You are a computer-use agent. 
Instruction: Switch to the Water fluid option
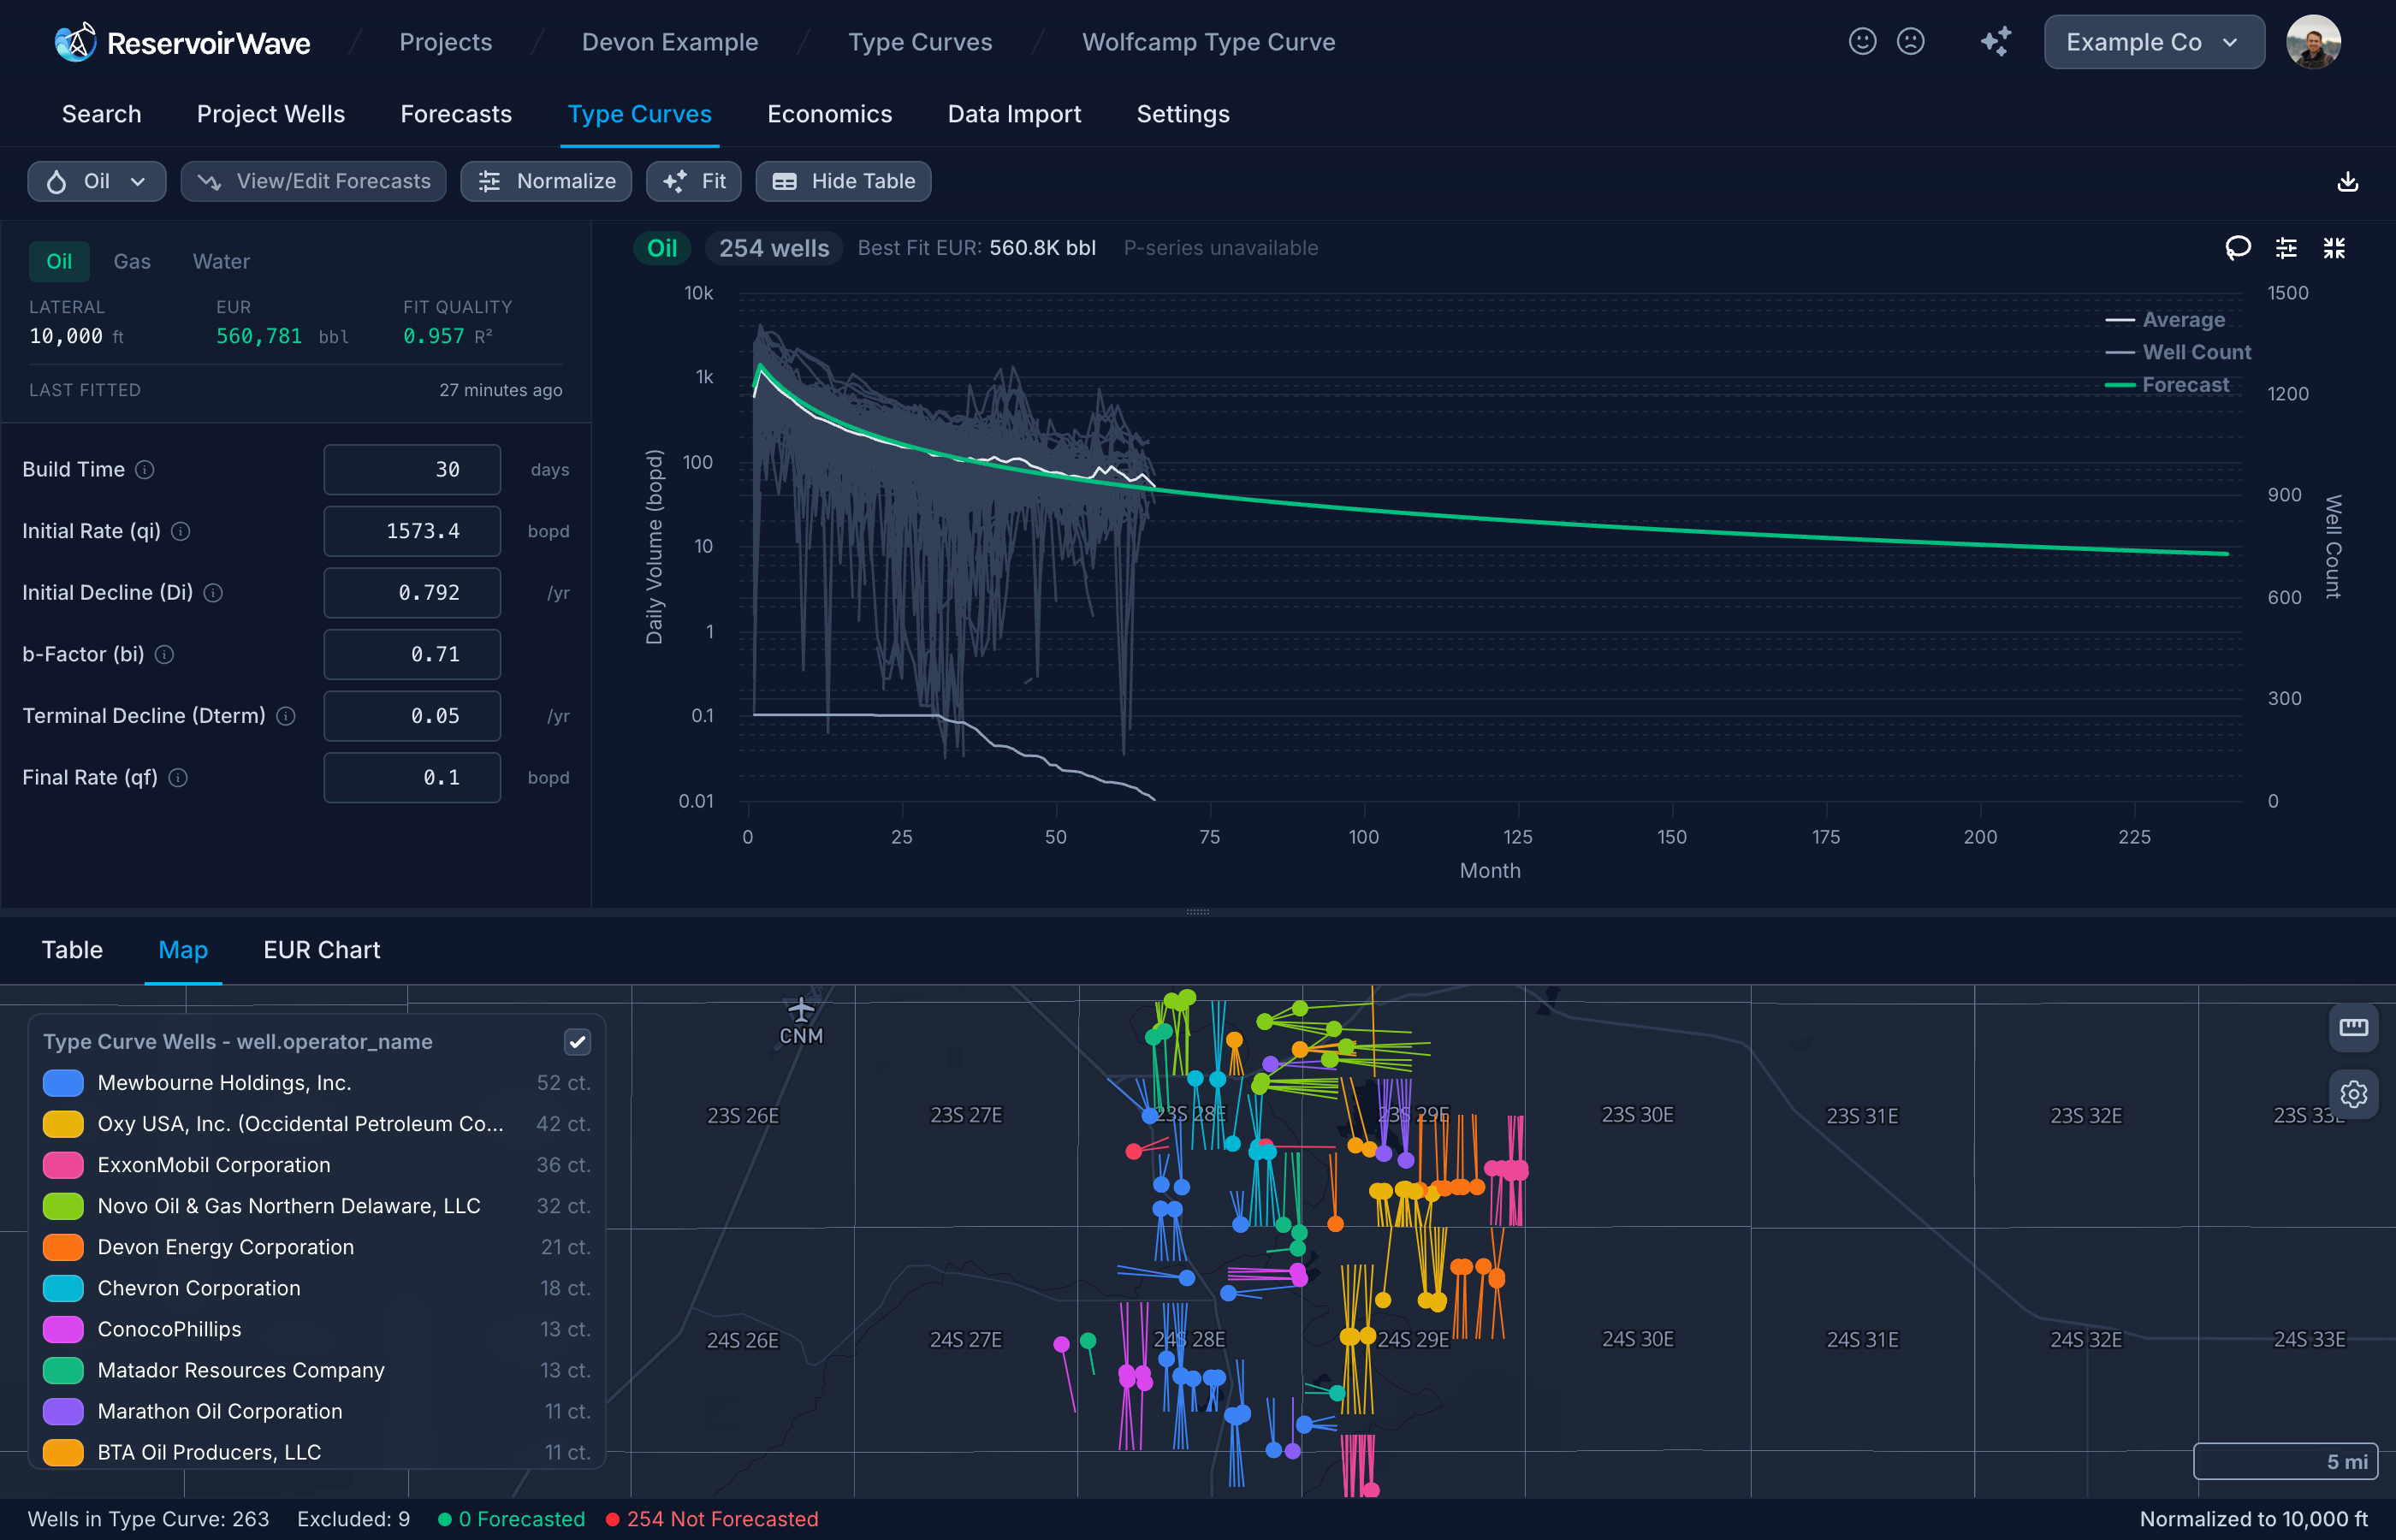pyautogui.click(x=220, y=261)
